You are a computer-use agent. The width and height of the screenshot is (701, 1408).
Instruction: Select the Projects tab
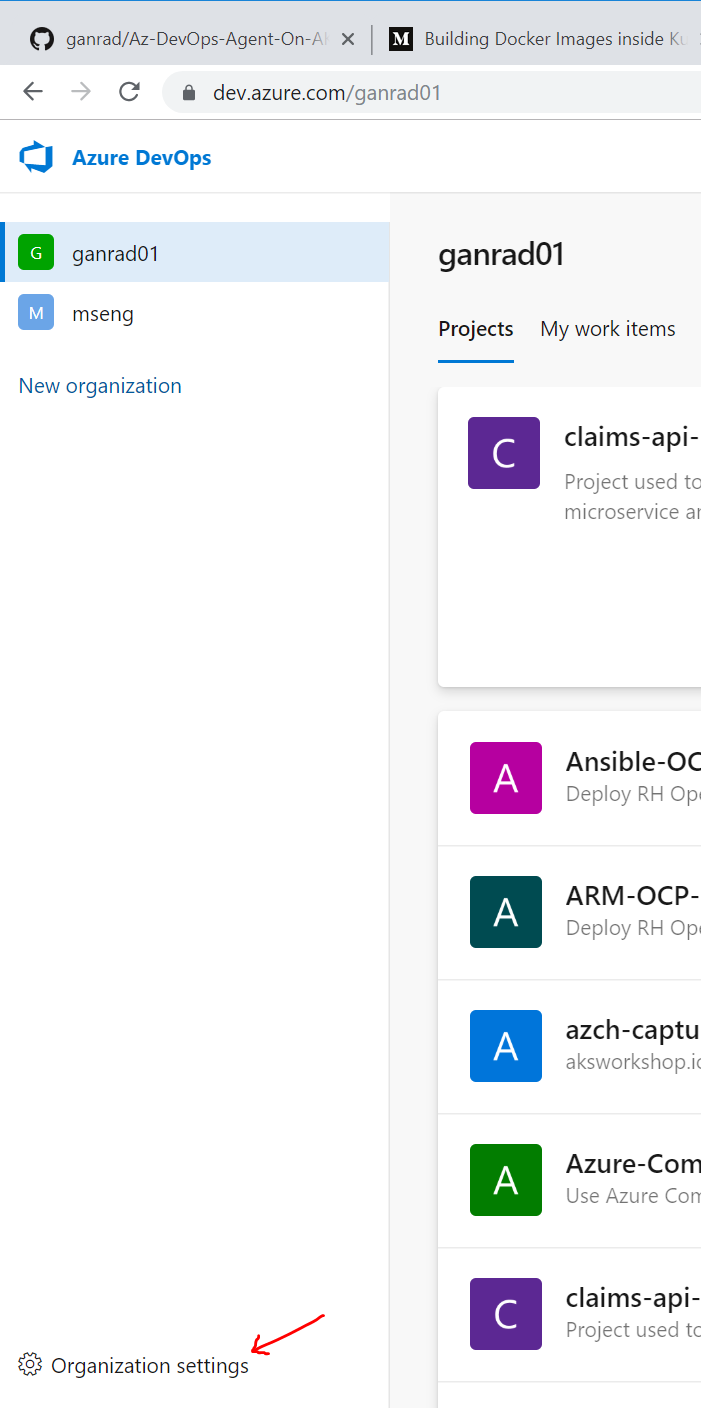476,329
